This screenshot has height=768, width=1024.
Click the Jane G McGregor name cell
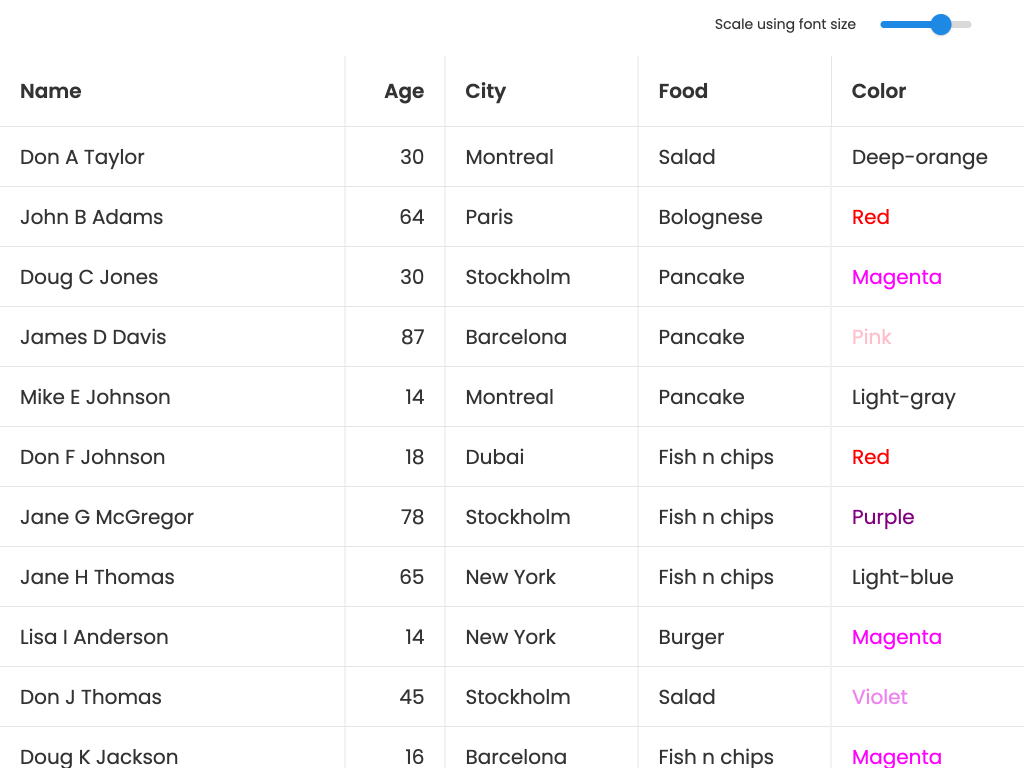[107, 517]
